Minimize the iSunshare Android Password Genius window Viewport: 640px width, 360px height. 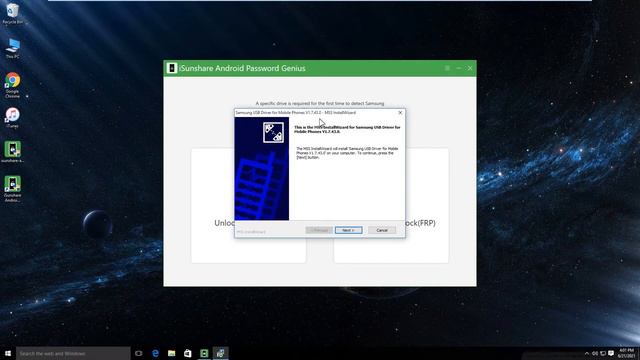click(x=458, y=68)
